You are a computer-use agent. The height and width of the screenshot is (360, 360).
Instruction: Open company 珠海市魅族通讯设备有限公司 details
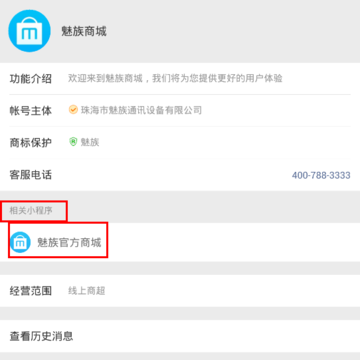(x=141, y=110)
